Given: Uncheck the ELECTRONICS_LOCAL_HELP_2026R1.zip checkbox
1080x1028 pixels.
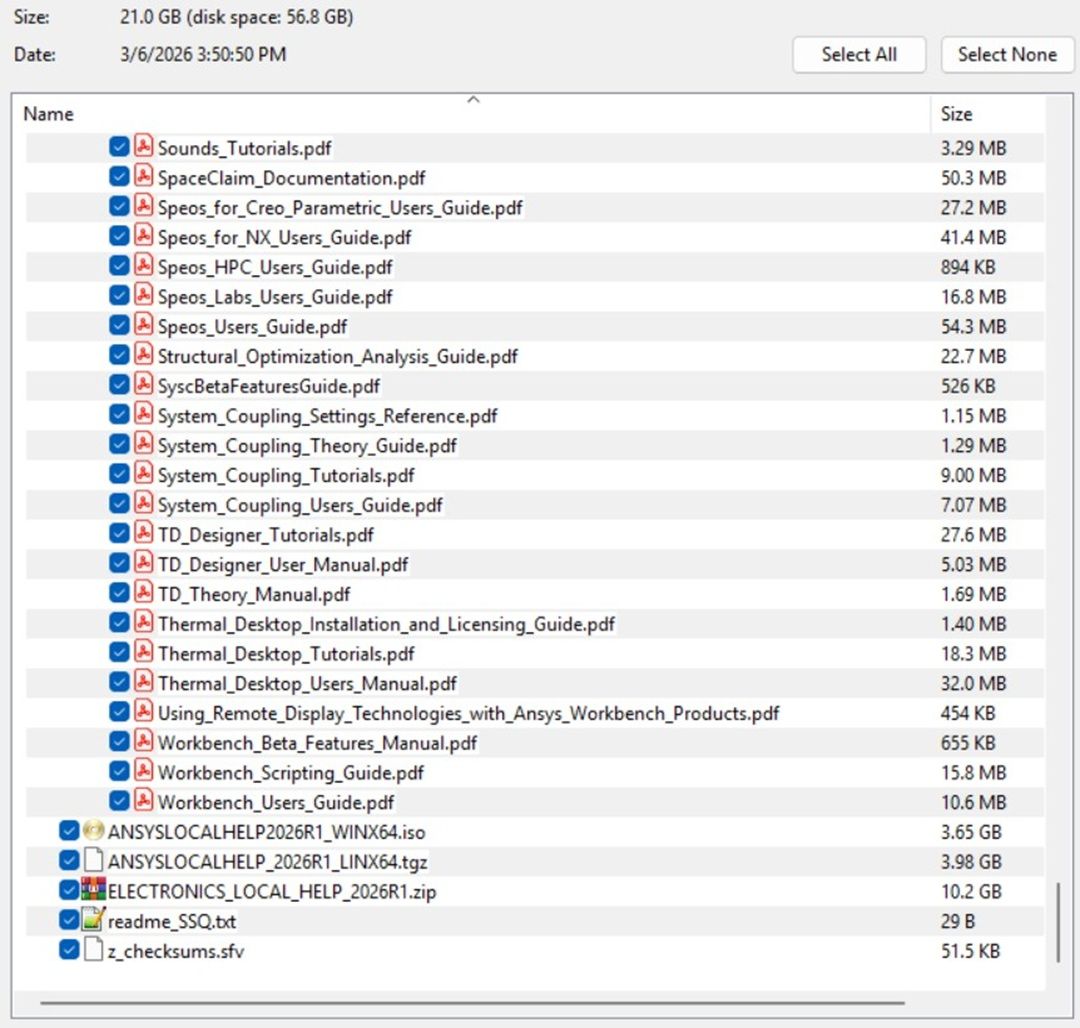Looking at the screenshot, I should (x=69, y=890).
